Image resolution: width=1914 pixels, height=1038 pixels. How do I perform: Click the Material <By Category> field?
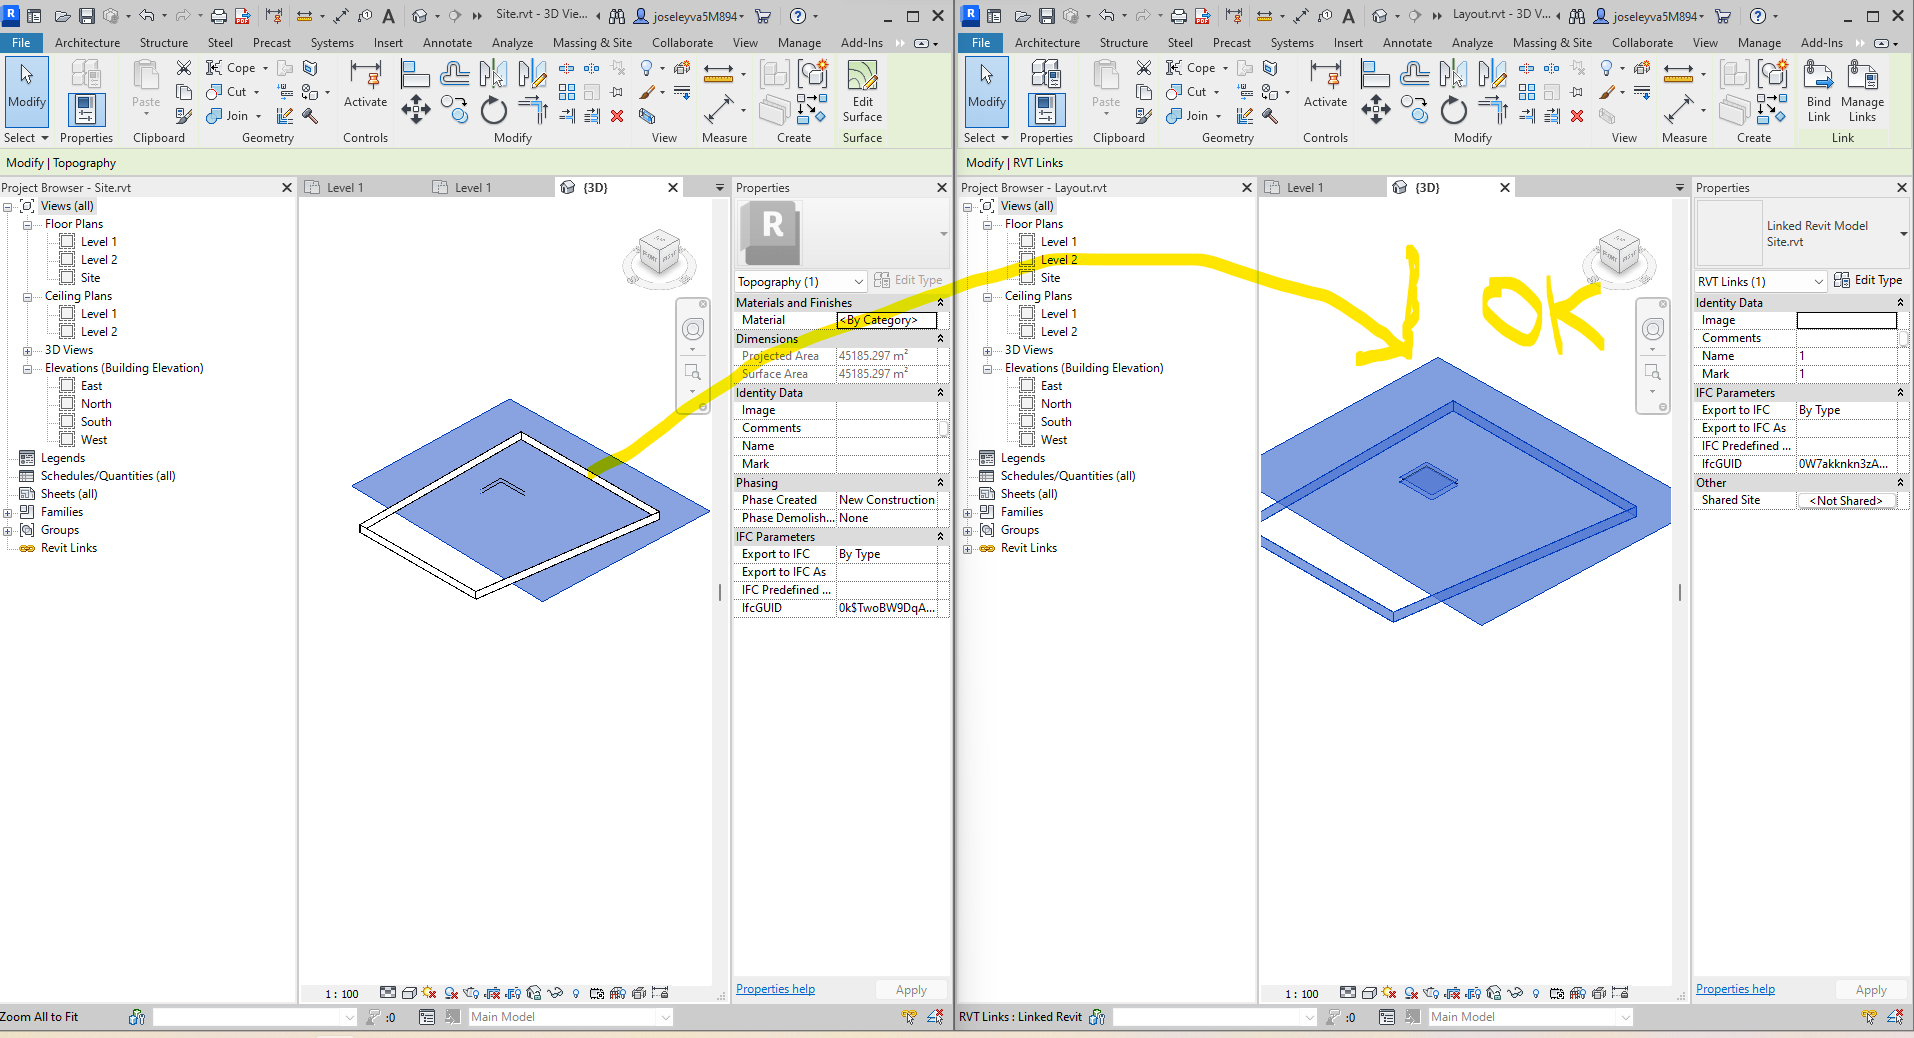point(887,320)
